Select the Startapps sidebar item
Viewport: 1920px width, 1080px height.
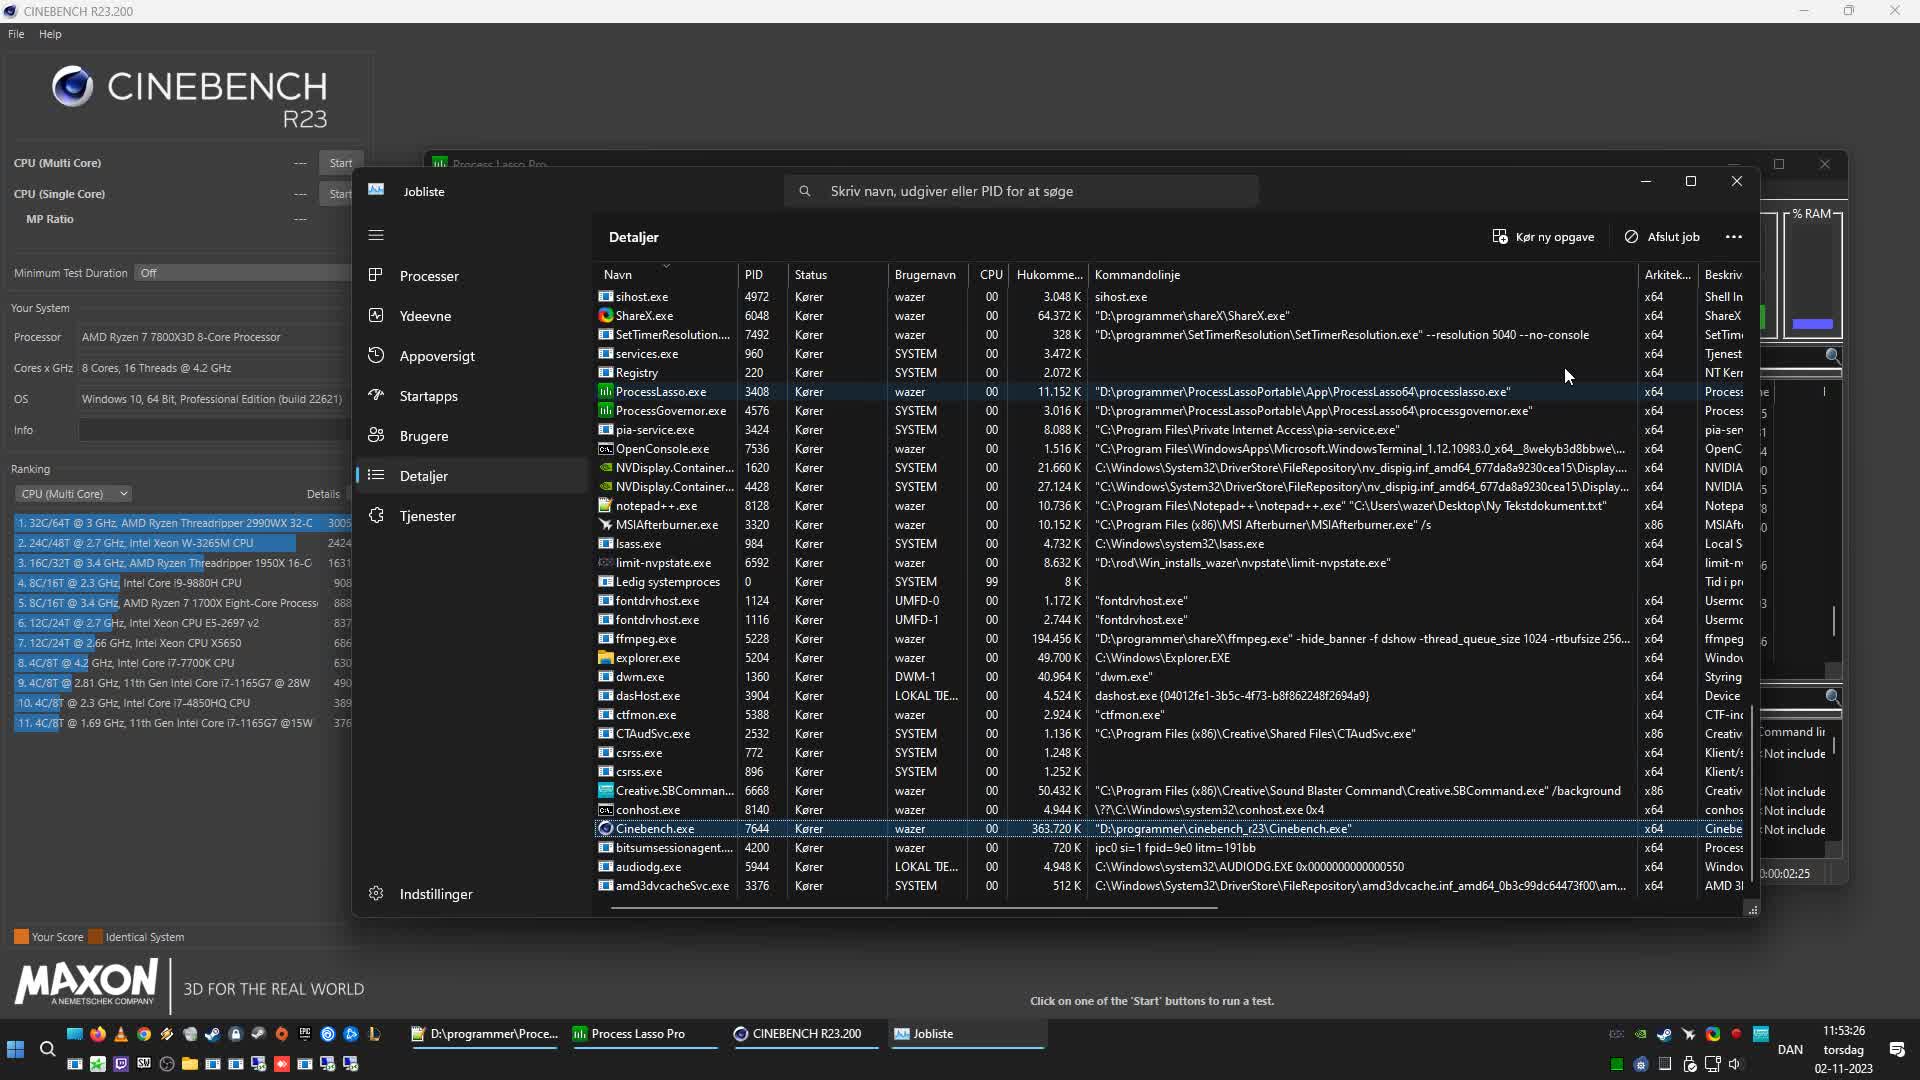[x=428, y=396]
